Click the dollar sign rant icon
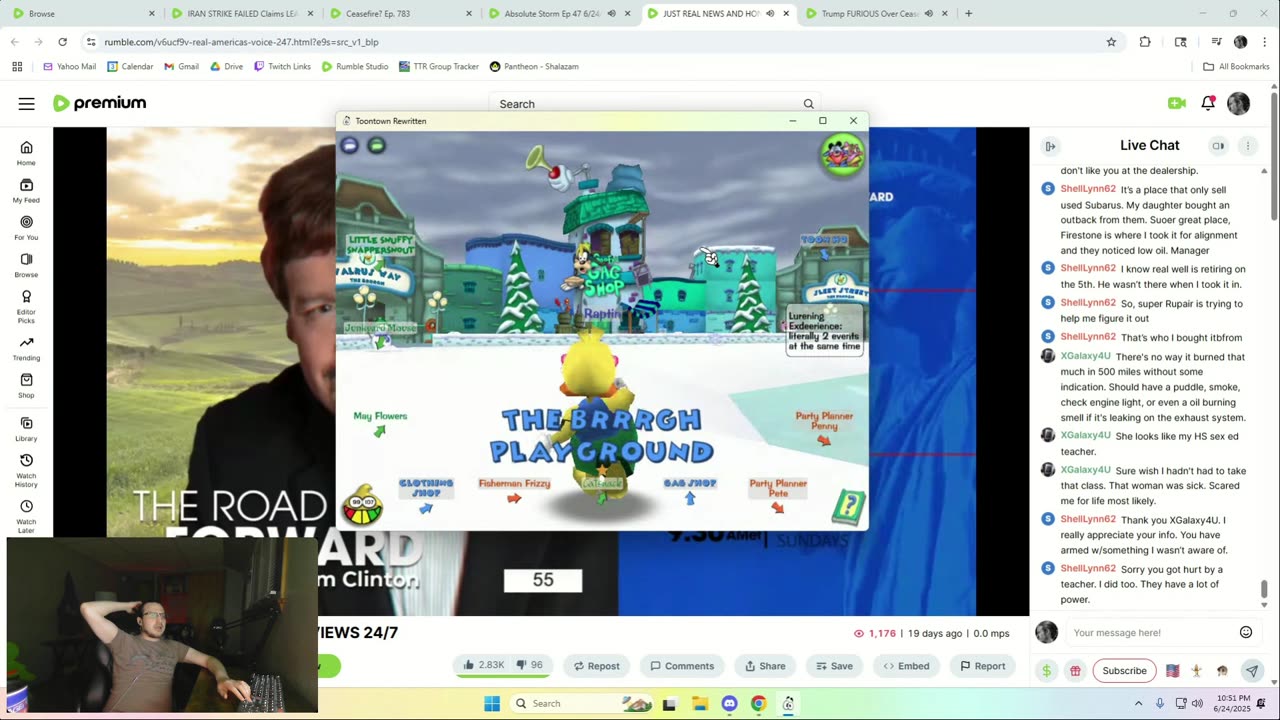Screen dimensions: 1280x720 coord(1047,671)
